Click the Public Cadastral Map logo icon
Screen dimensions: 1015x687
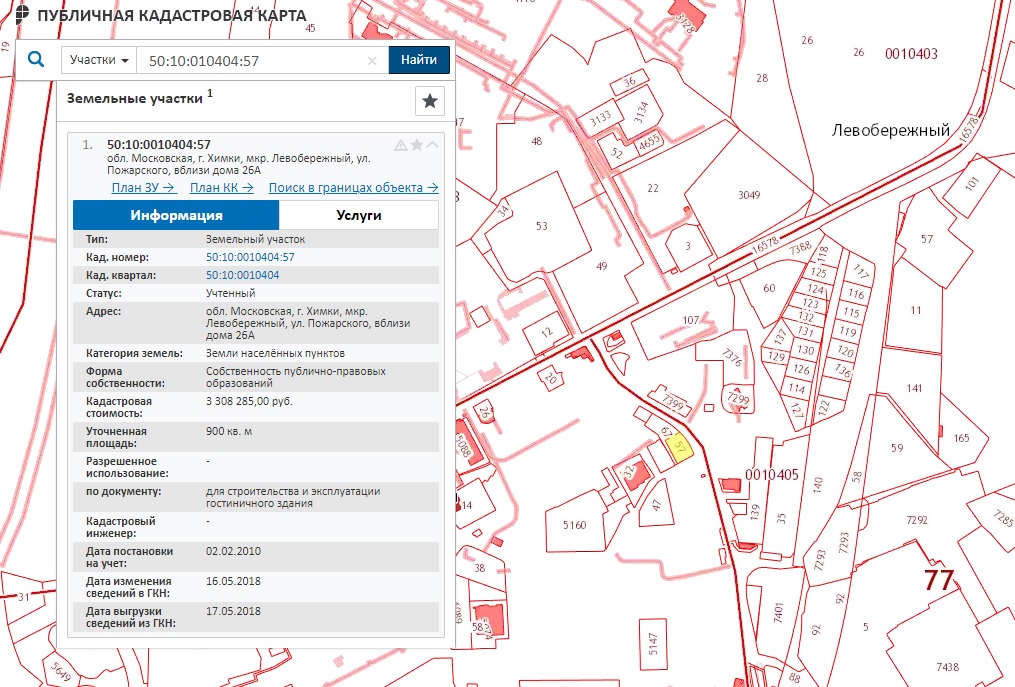pyautogui.click(x=21, y=14)
